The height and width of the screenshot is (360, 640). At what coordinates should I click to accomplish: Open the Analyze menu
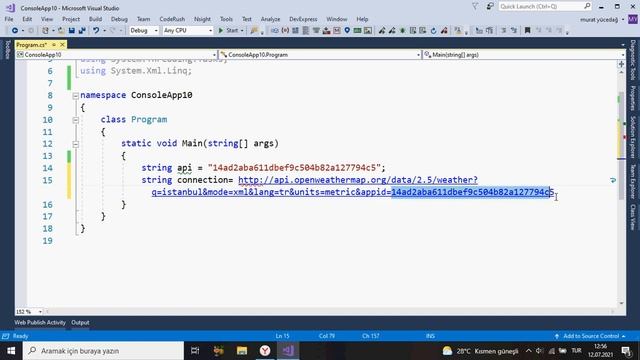pyautogui.click(x=270, y=19)
